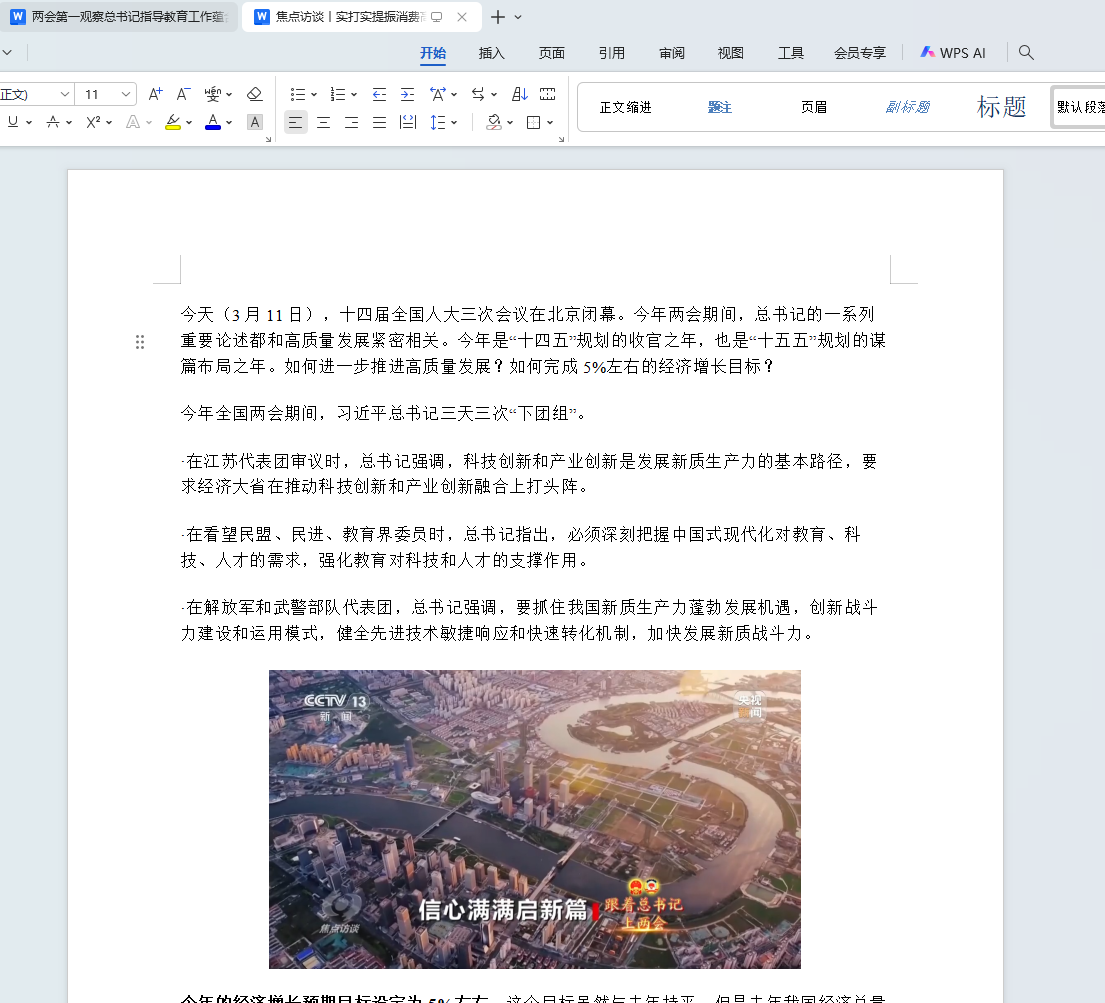This screenshot has width=1105, height=1003.
Task: Expand bullet list style dropdown
Action: [314, 94]
